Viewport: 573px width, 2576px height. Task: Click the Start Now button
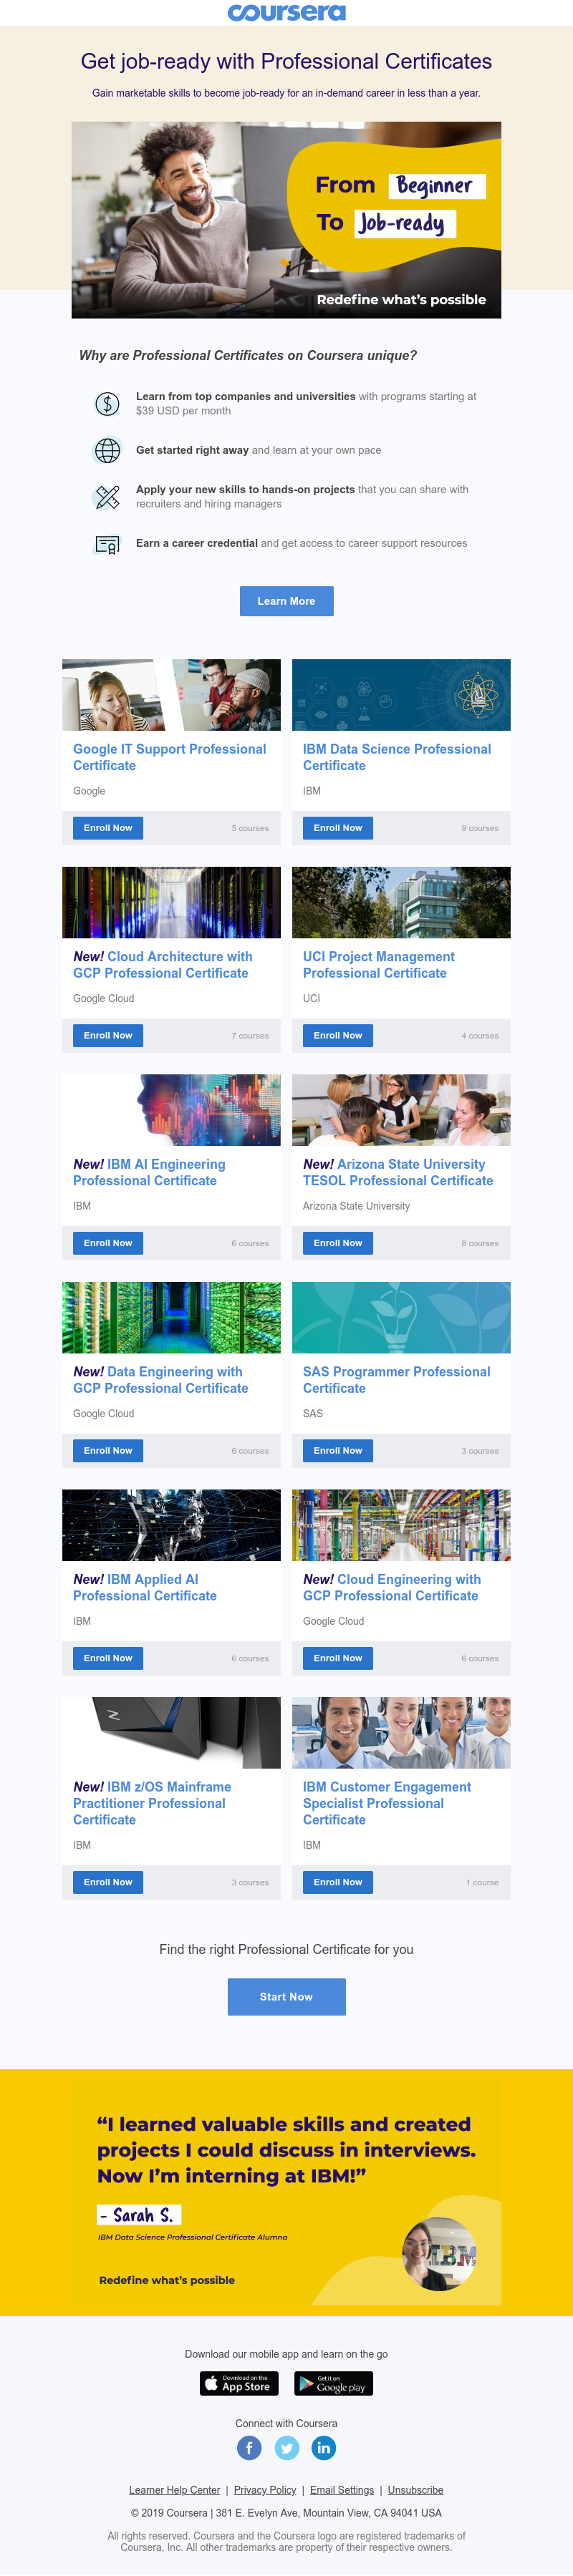pyautogui.click(x=286, y=1997)
